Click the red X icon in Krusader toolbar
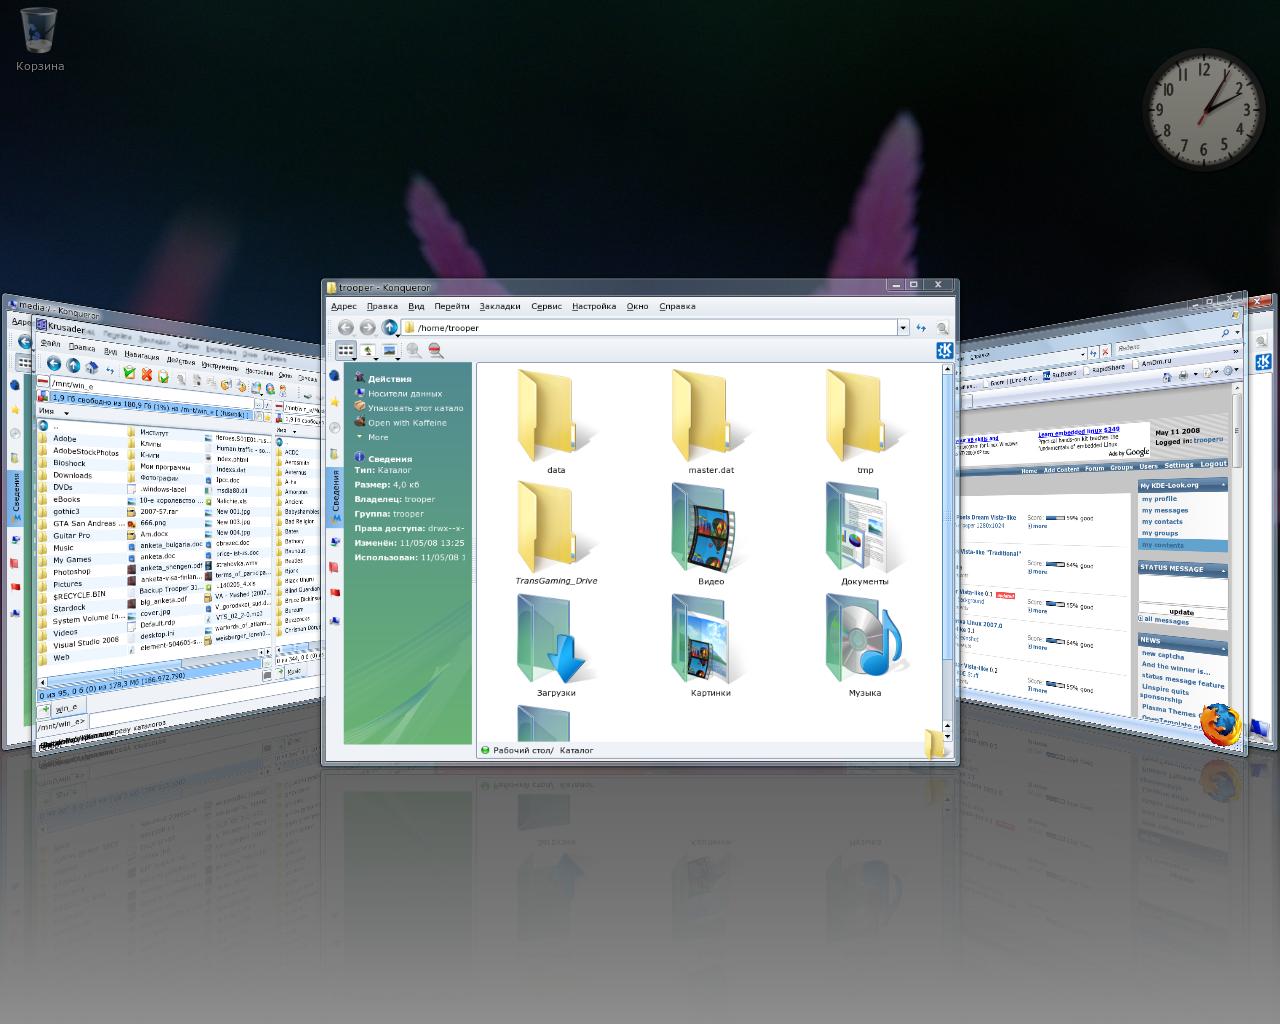This screenshot has width=1280, height=1024. pos(146,374)
